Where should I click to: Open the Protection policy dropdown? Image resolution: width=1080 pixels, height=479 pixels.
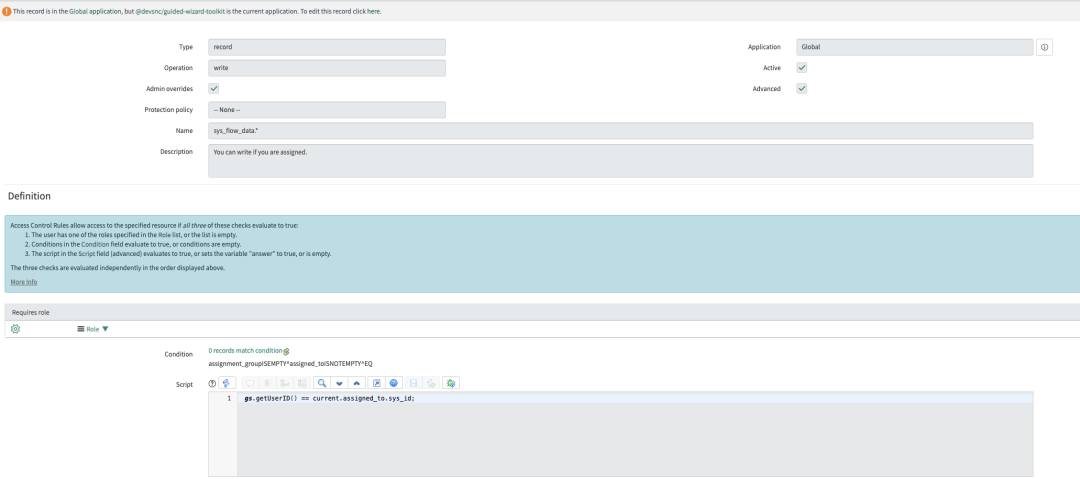326,110
